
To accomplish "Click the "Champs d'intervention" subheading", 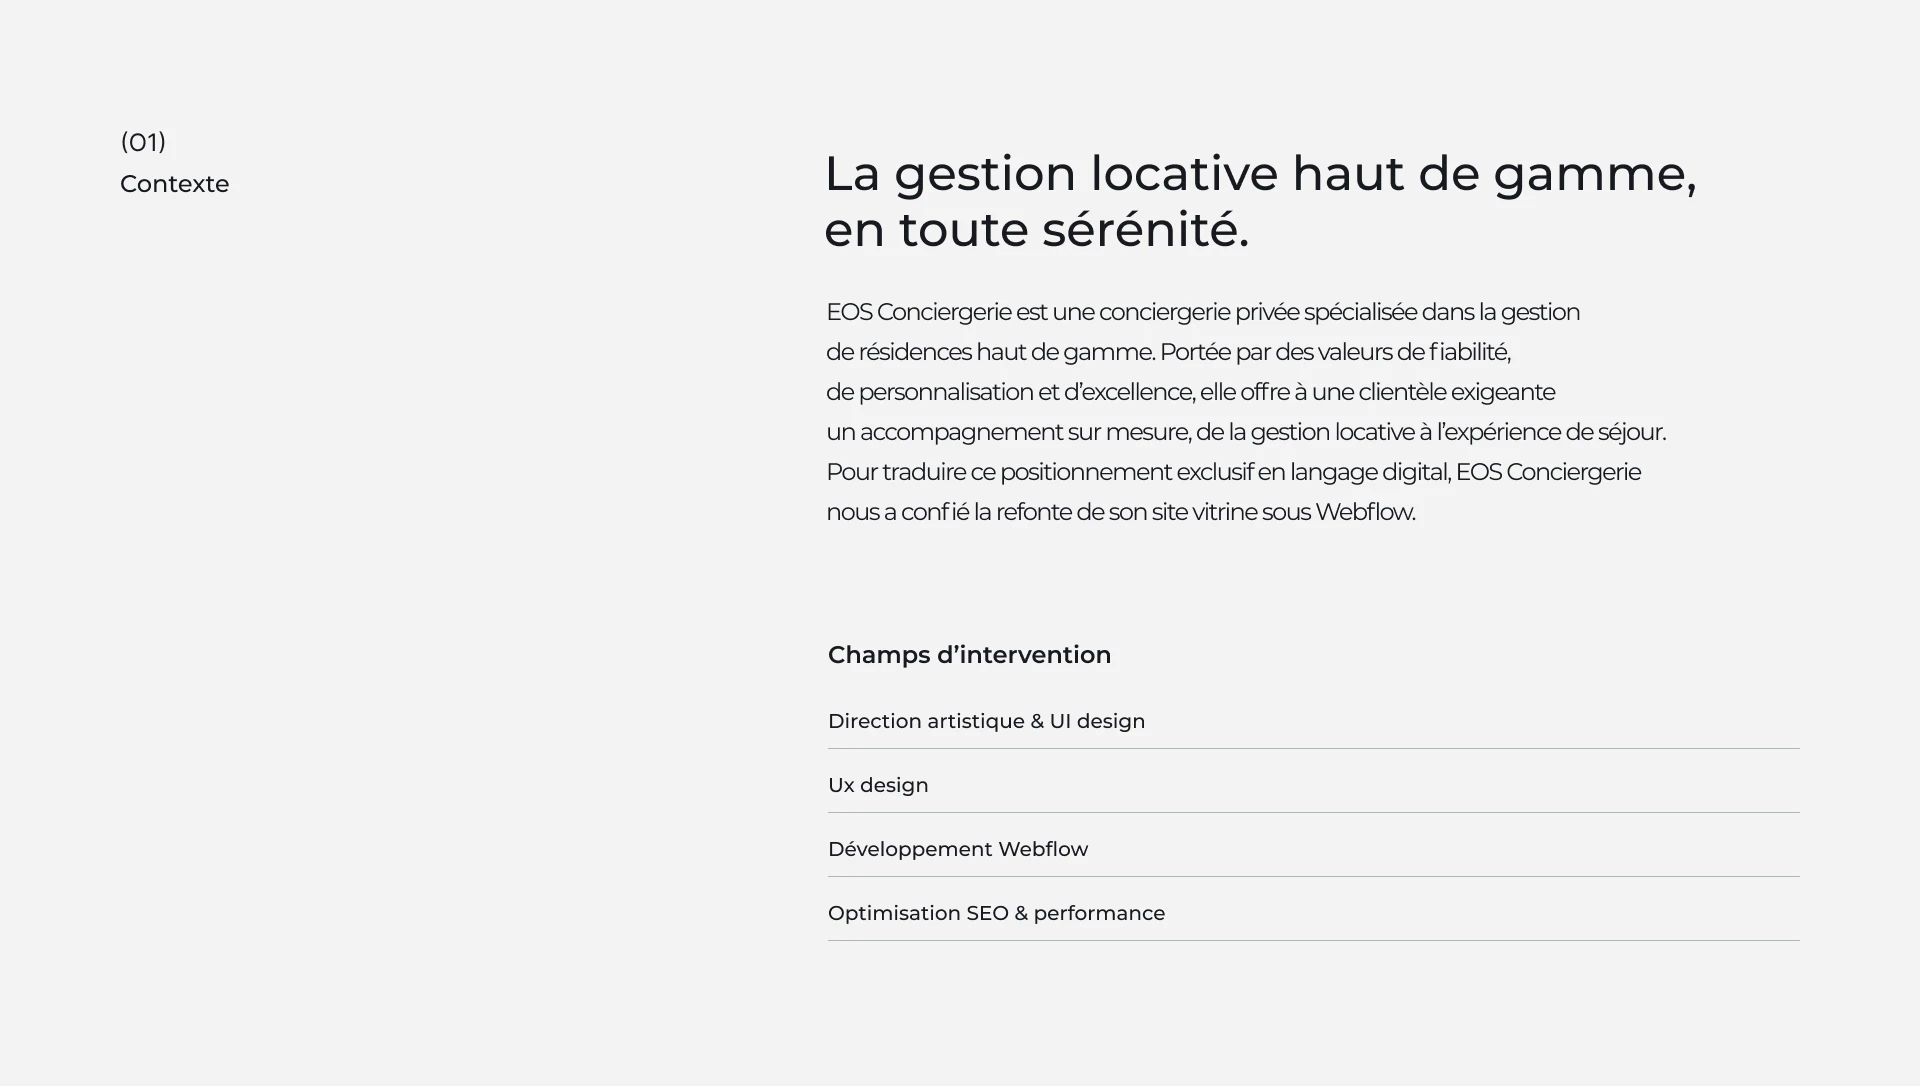I will [x=969, y=655].
